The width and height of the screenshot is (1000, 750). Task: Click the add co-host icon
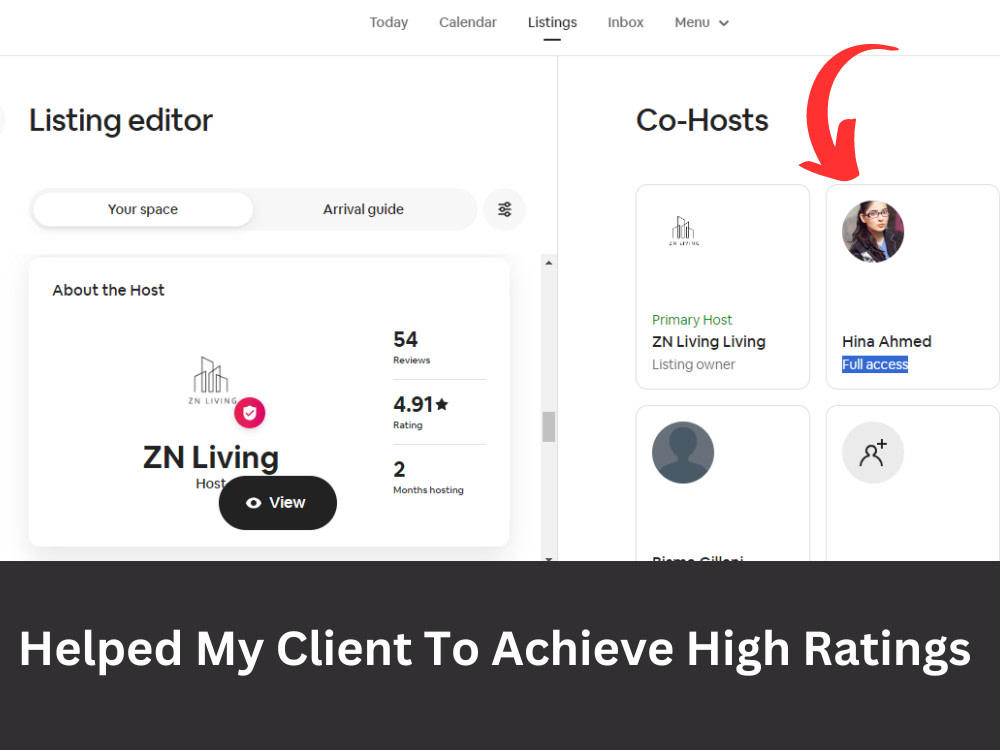(x=873, y=453)
